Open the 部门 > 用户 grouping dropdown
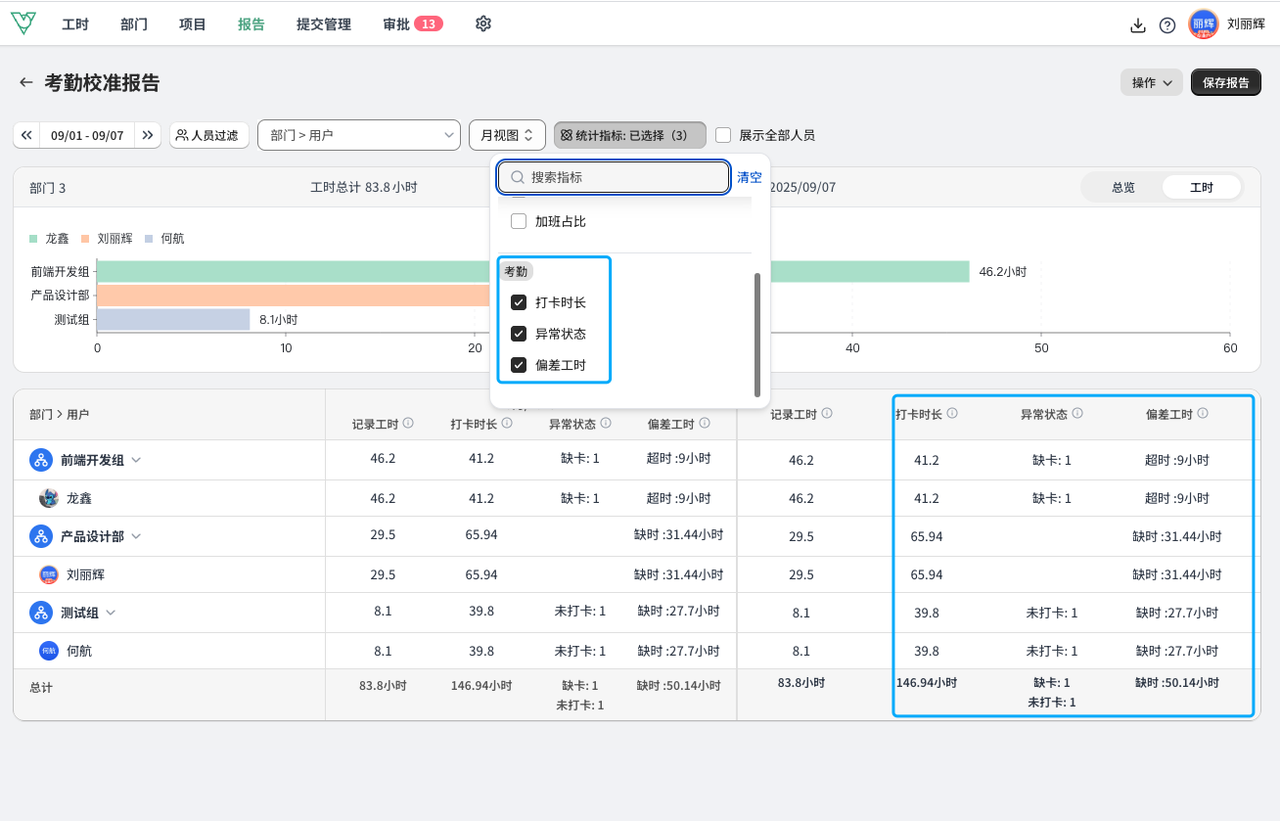The width and height of the screenshot is (1280, 821). tap(358, 135)
